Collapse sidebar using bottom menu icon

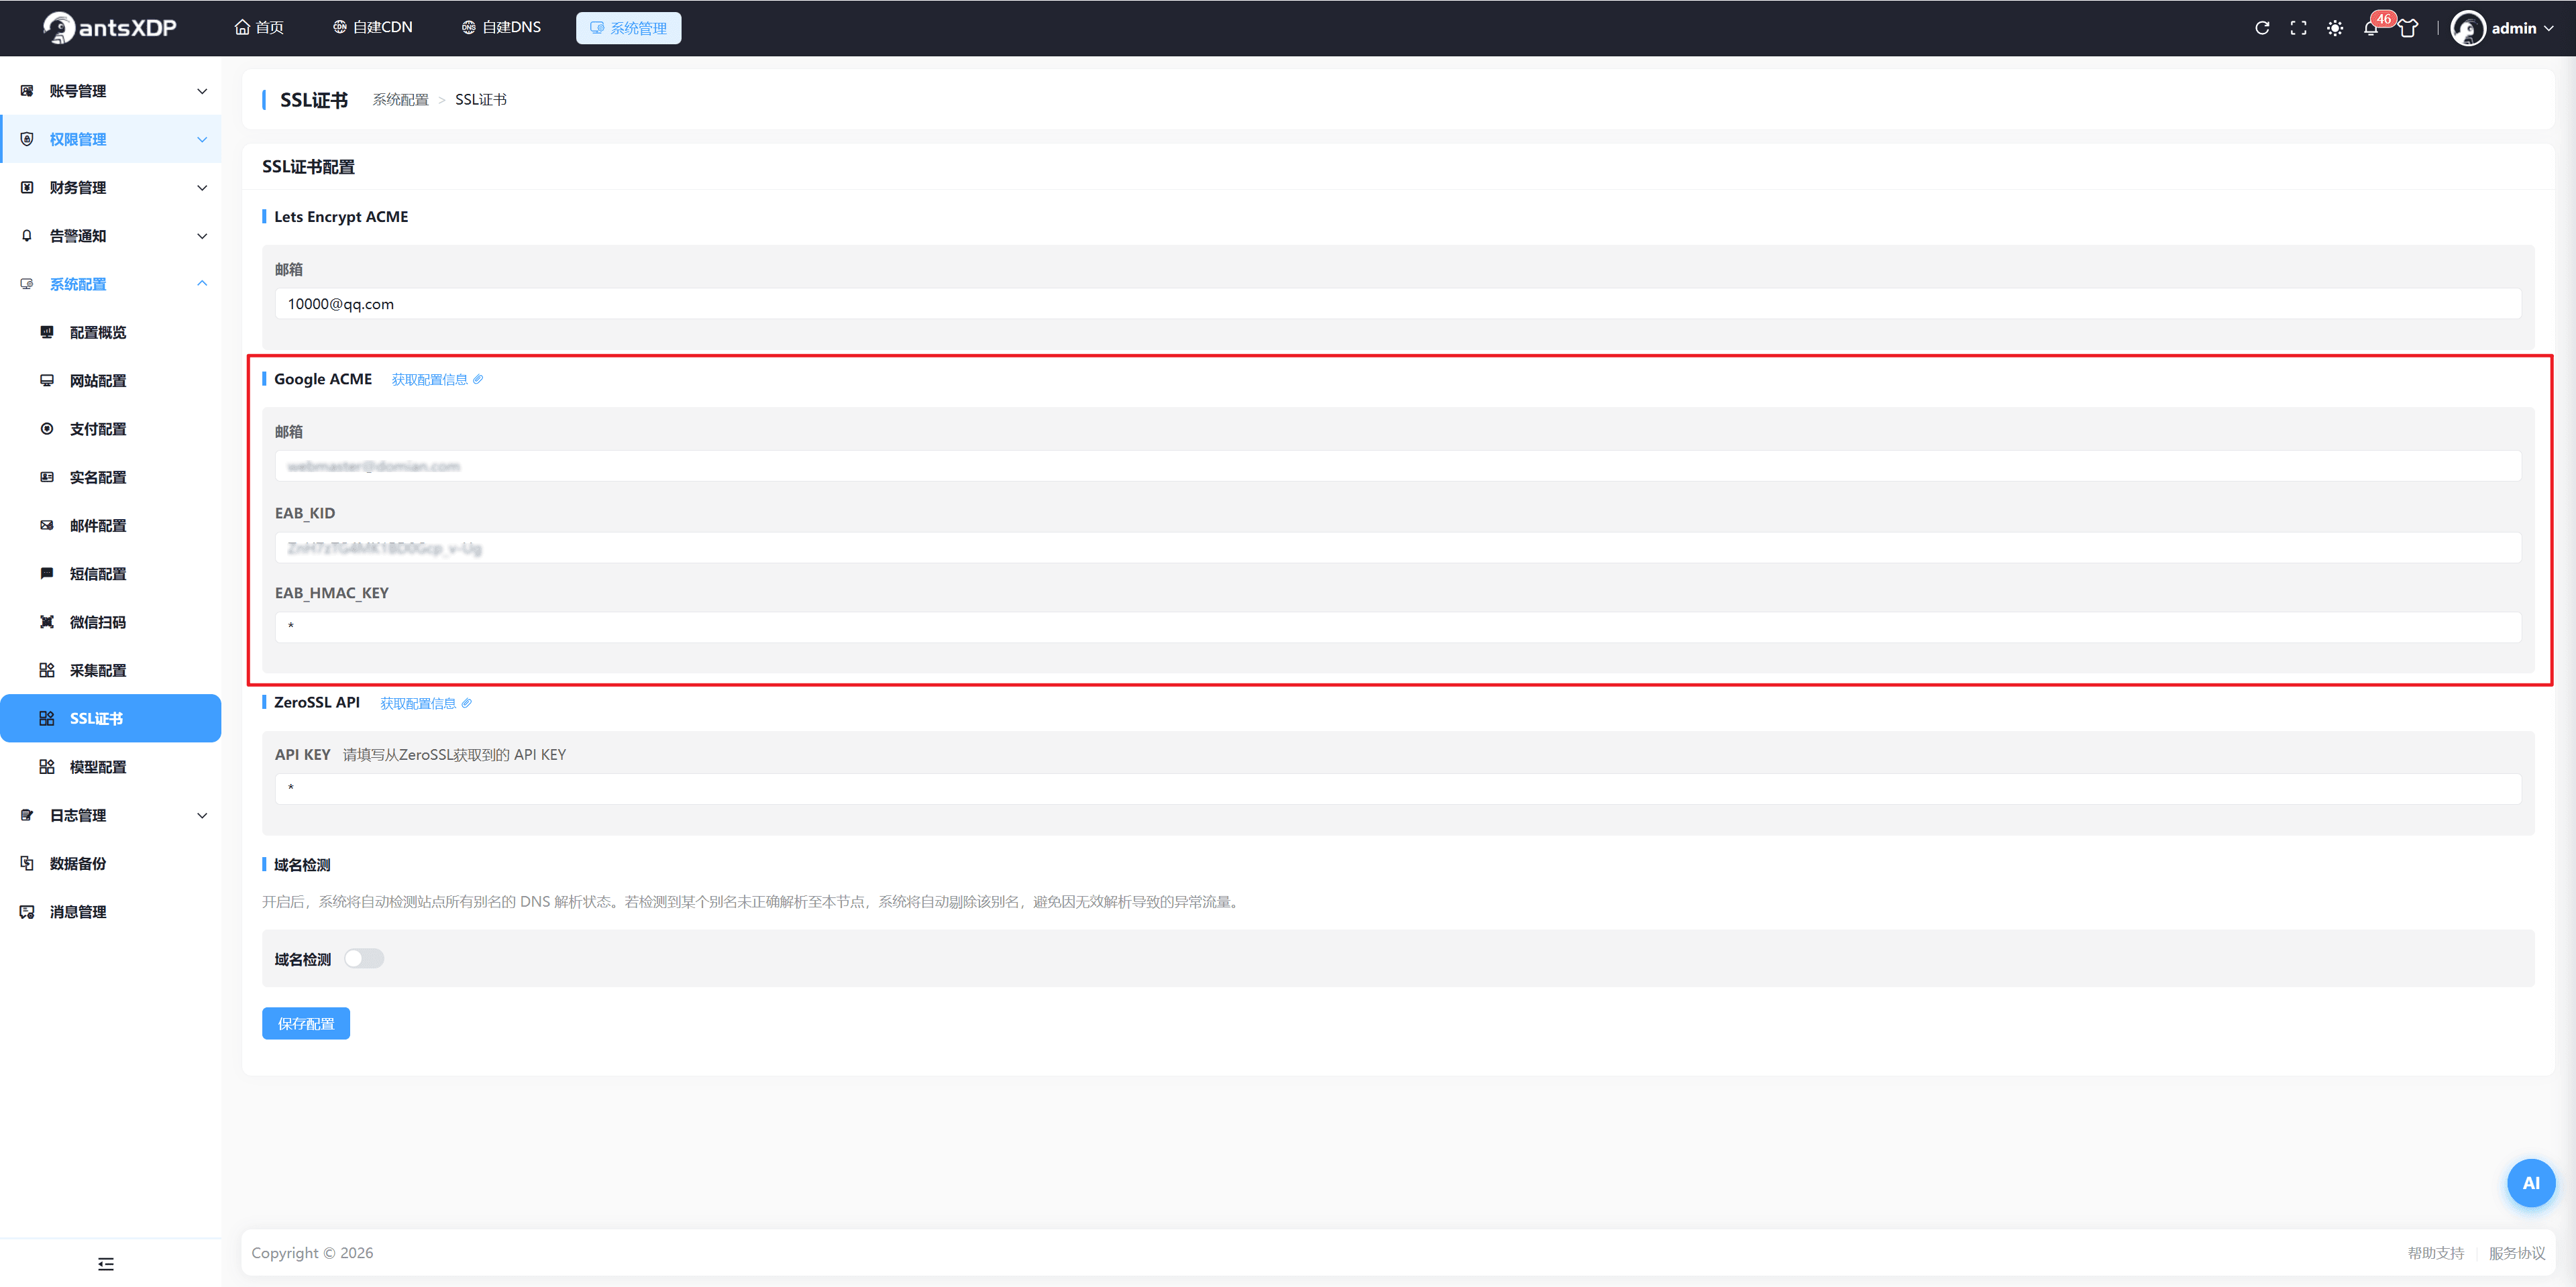tap(106, 1264)
